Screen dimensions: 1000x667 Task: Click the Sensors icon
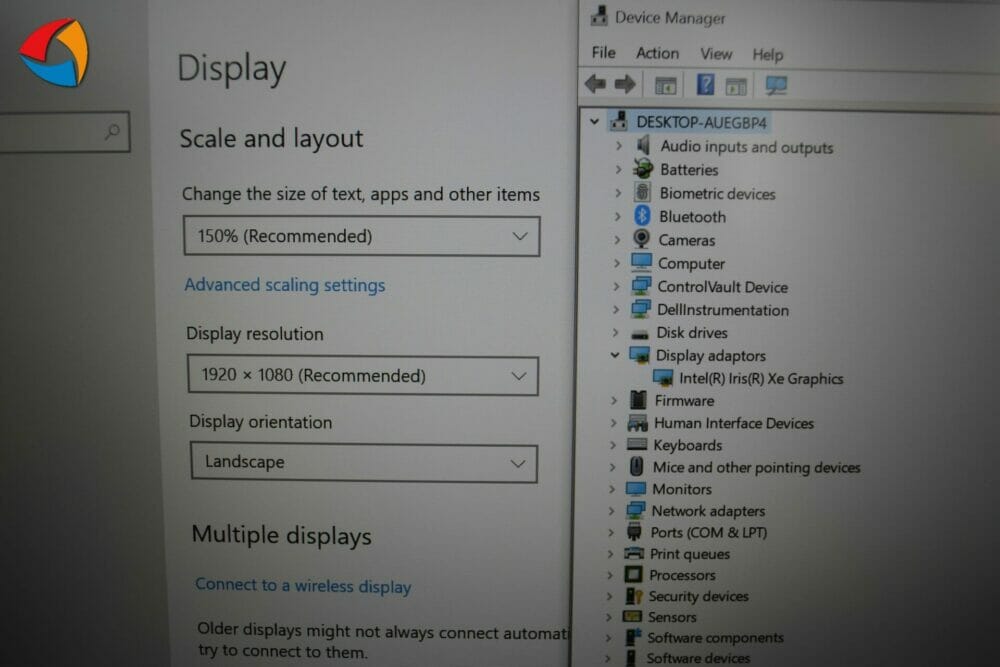tap(632, 616)
